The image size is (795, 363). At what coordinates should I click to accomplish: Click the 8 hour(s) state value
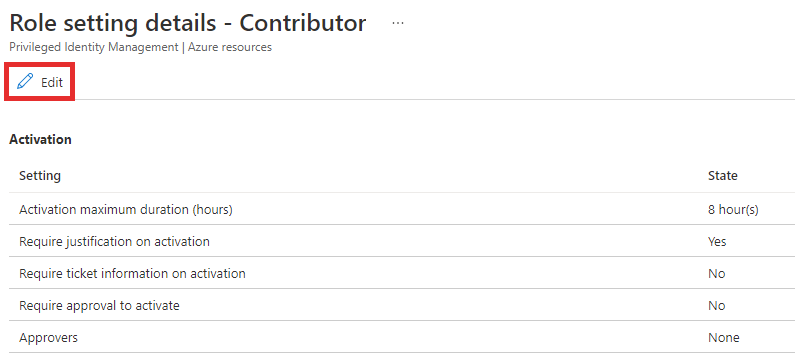733,209
